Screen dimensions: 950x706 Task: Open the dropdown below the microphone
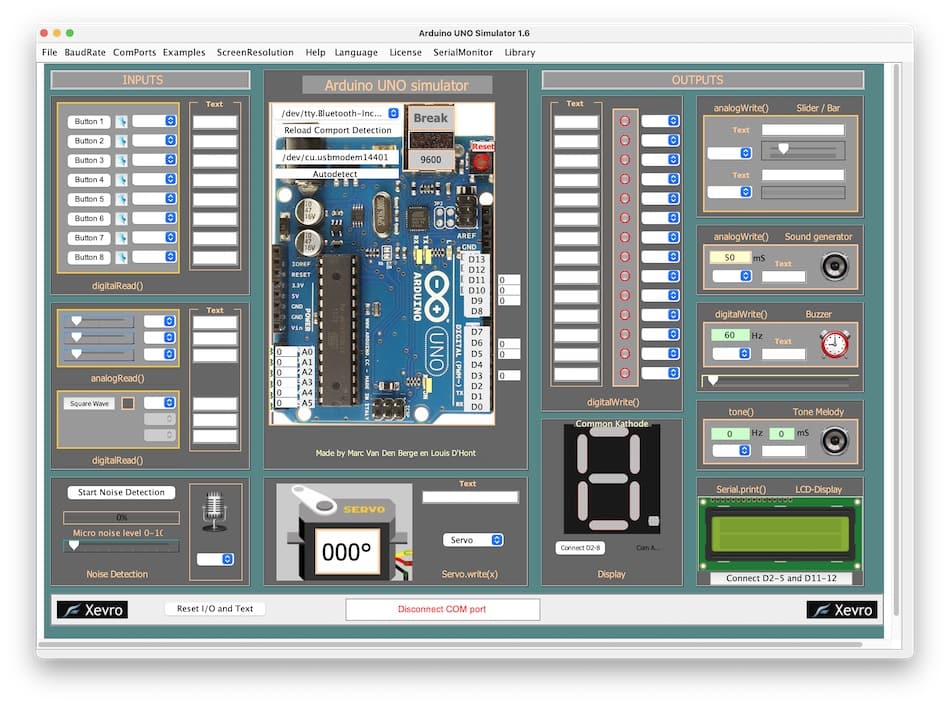click(x=215, y=559)
